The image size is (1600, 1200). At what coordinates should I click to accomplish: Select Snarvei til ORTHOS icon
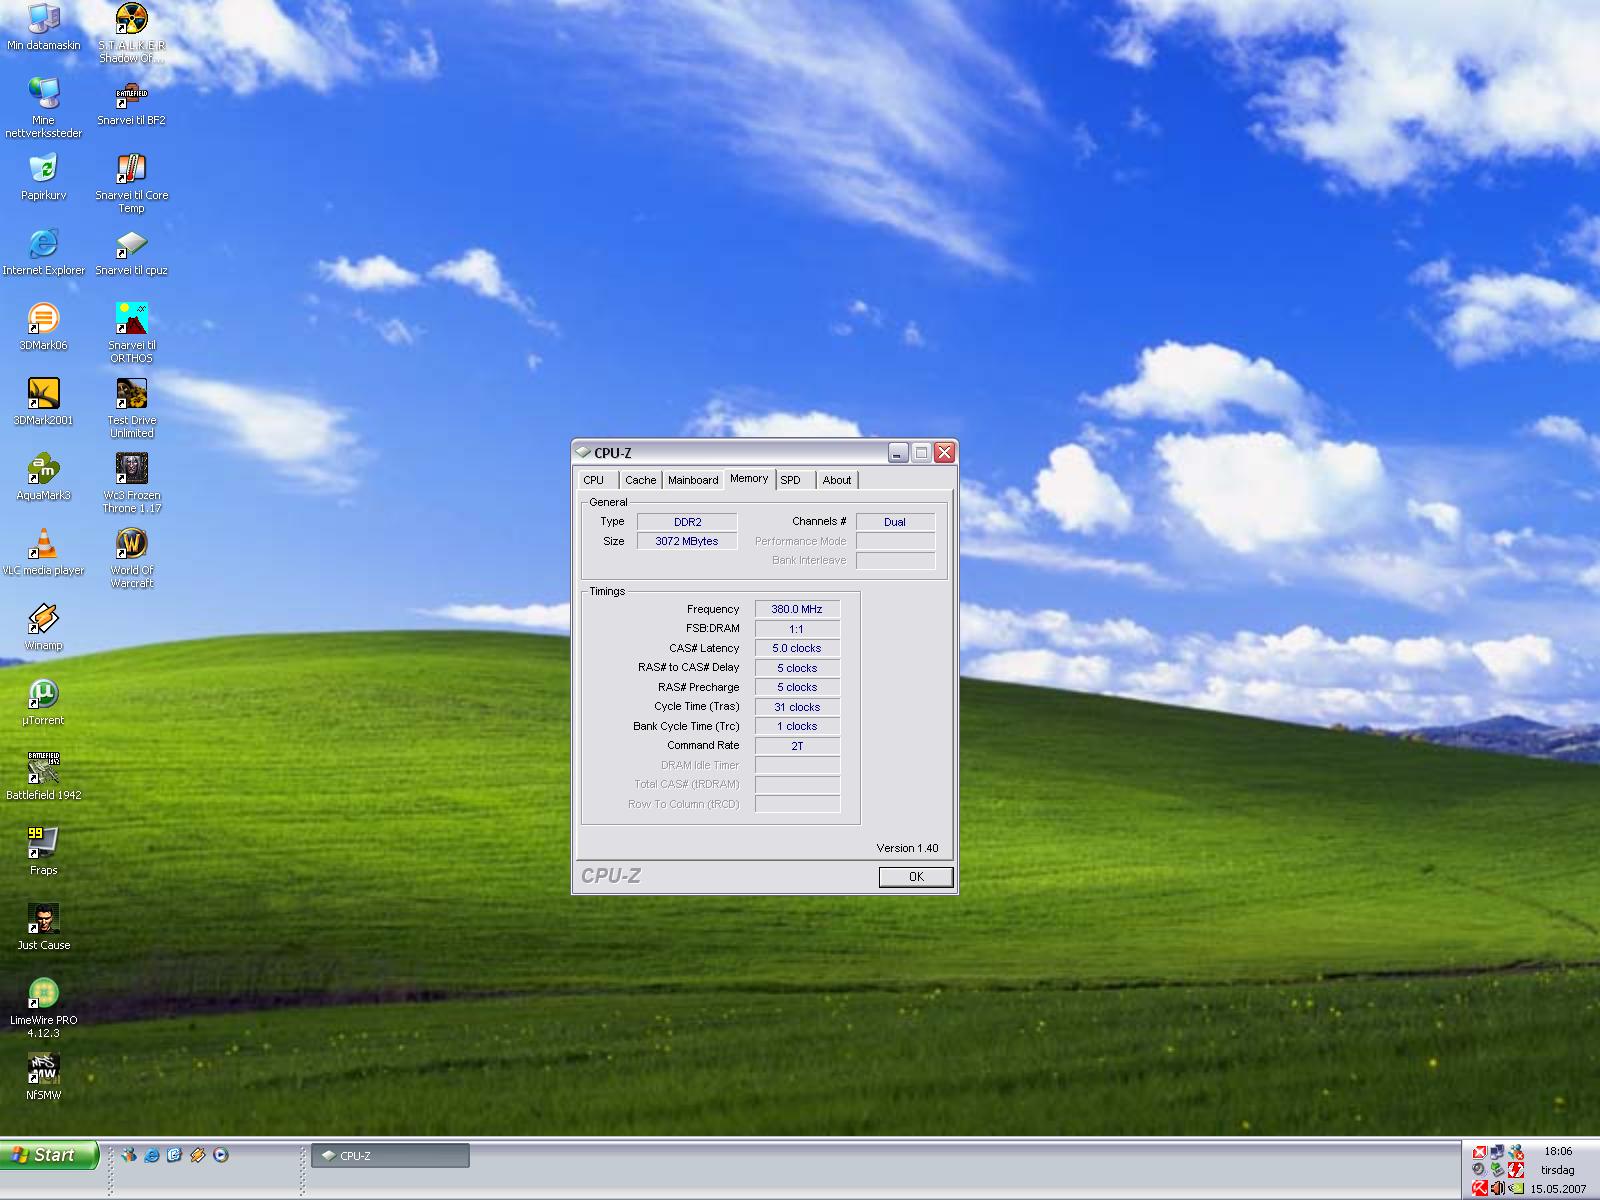131,334
